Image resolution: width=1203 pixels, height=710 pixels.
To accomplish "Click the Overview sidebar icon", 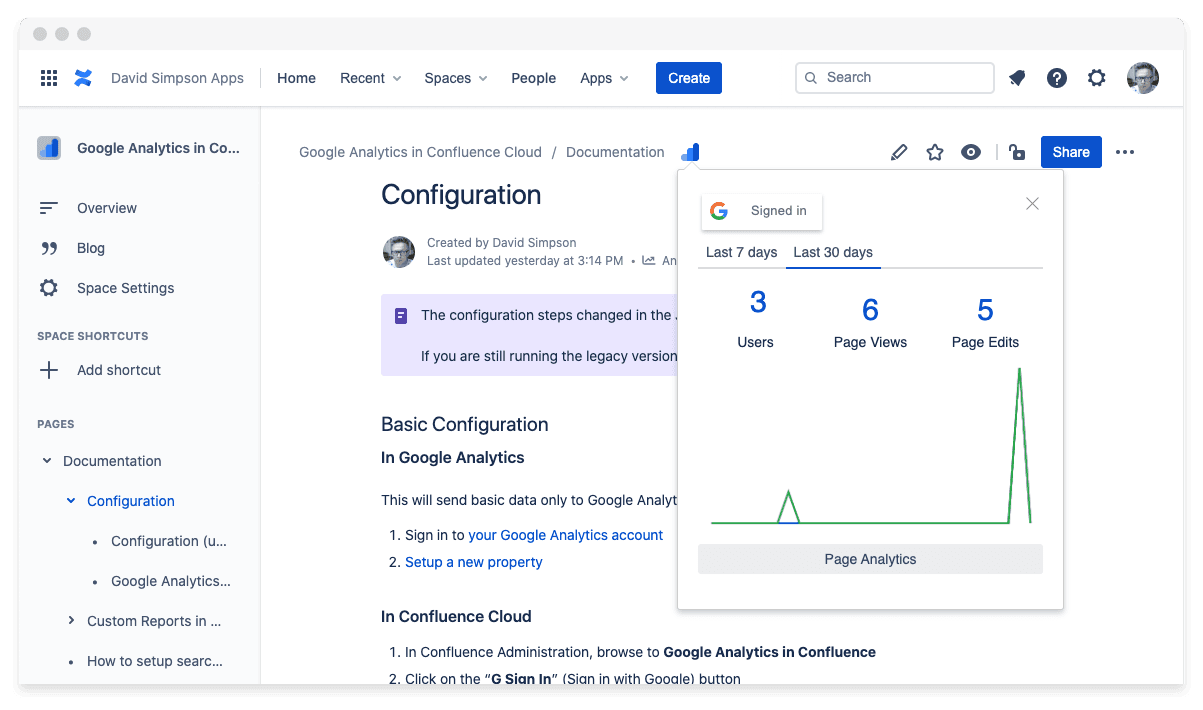I will point(49,208).
